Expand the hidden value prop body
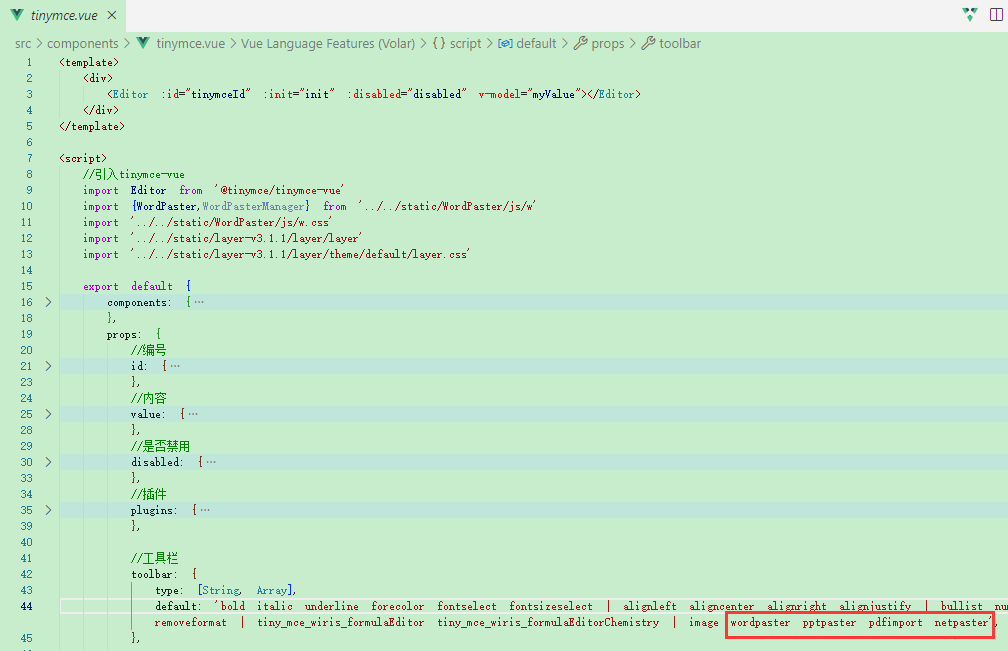The height and width of the screenshot is (651, 1008). pos(47,413)
